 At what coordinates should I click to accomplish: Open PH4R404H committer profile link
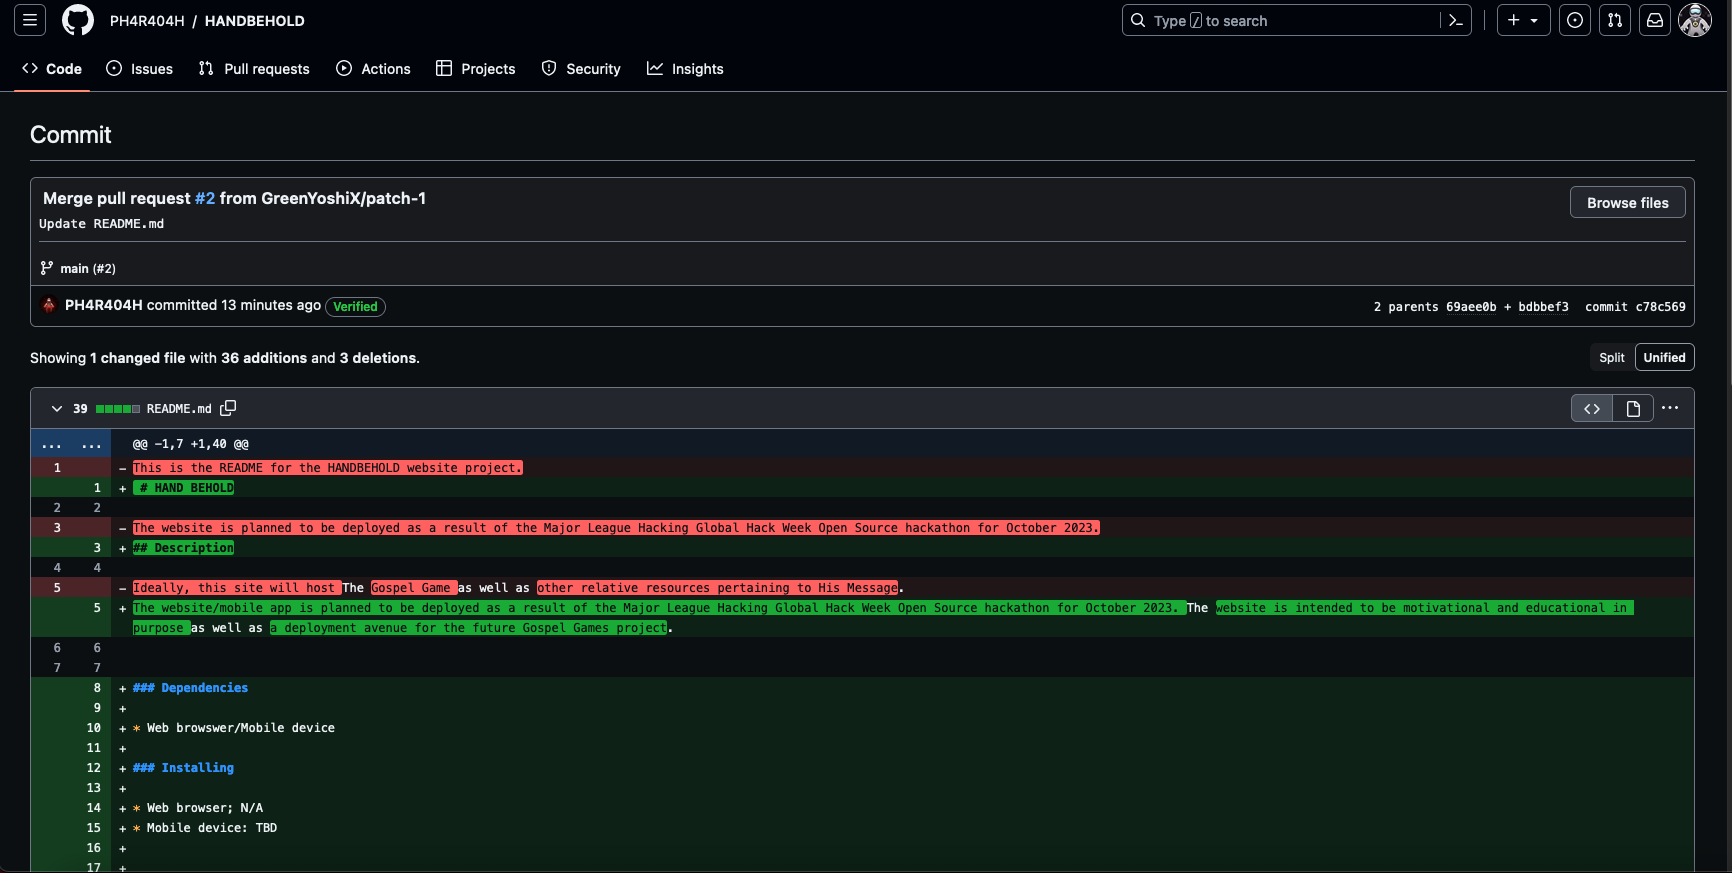tap(104, 305)
